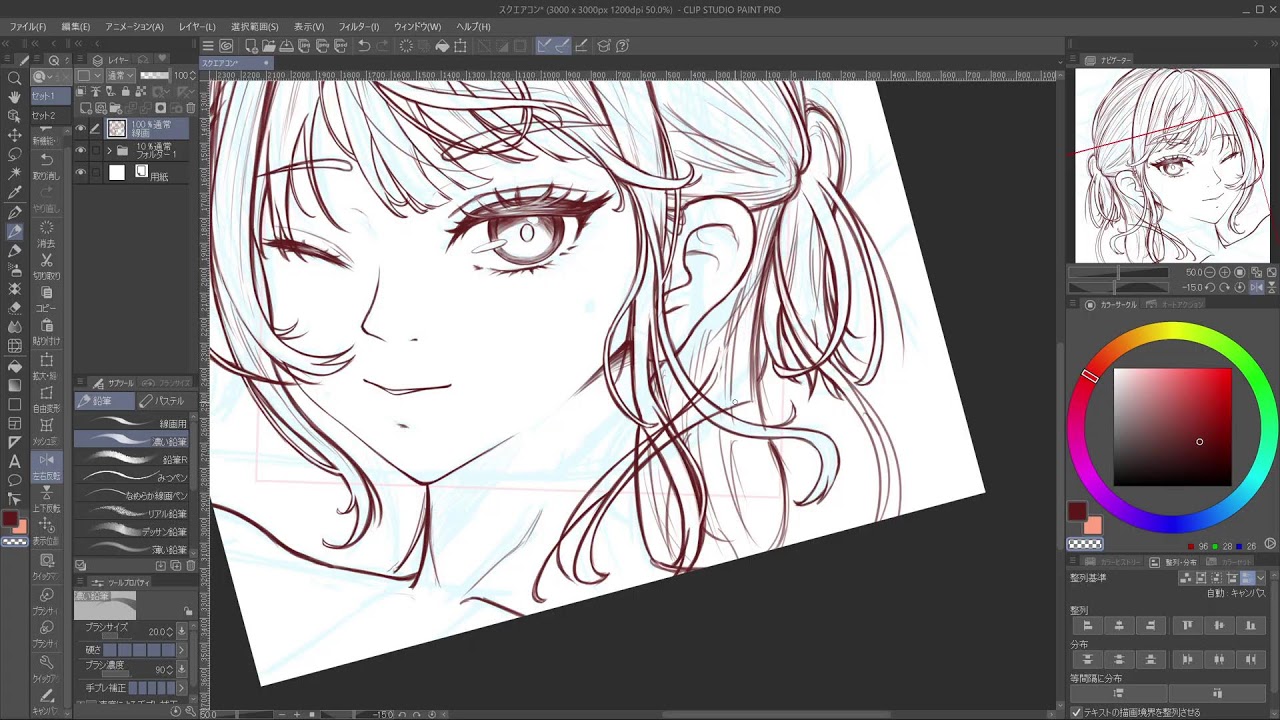The height and width of the screenshot is (720, 1280).
Task: Open ファイル(F) menu
Action: point(27,27)
